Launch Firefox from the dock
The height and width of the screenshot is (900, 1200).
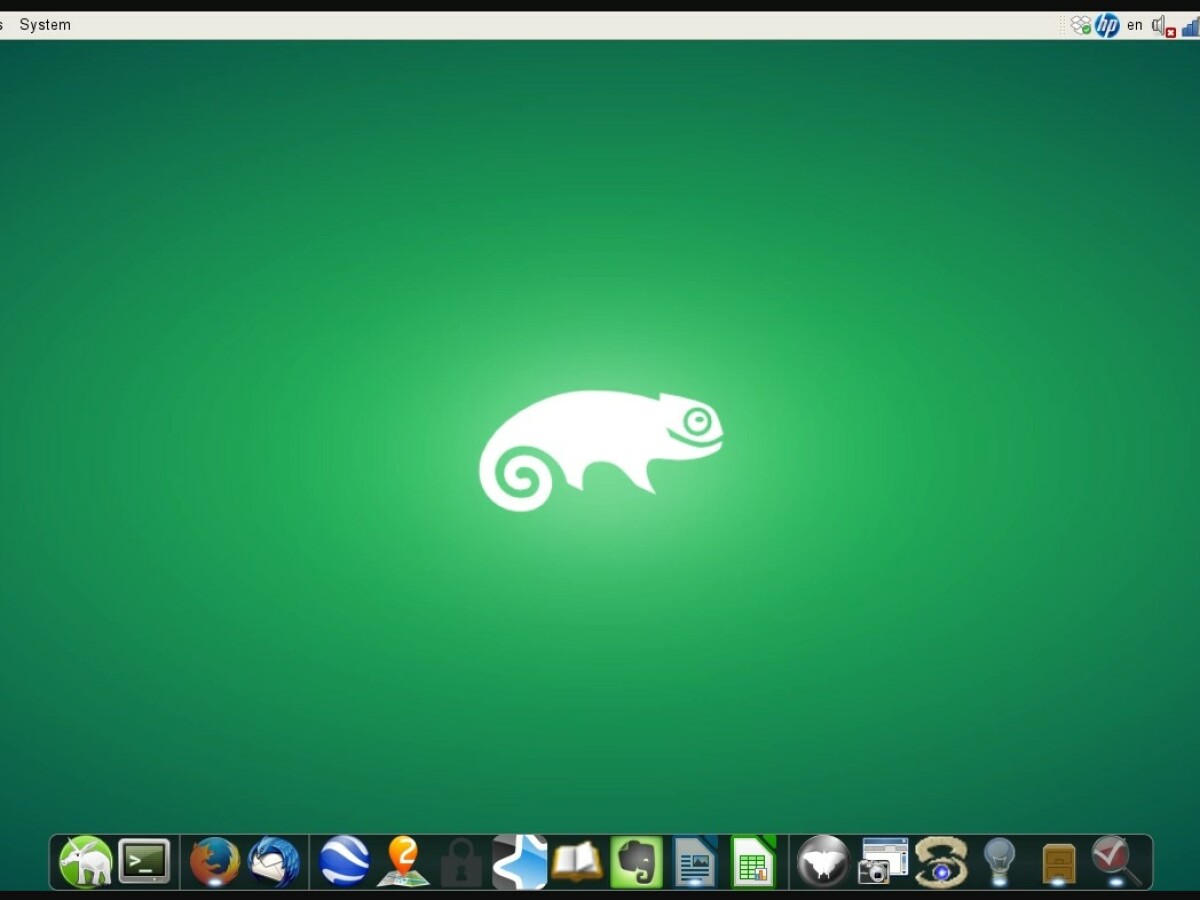point(215,861)
